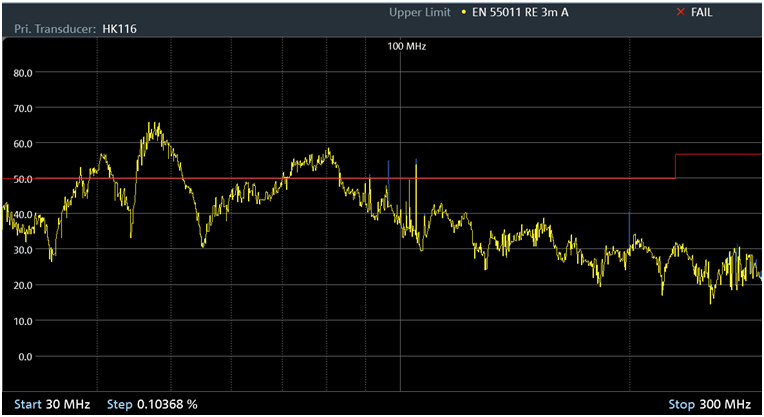Click the red X fail indicator icon
Viewport: 764px width, 417px height.
tap(681, 12)
